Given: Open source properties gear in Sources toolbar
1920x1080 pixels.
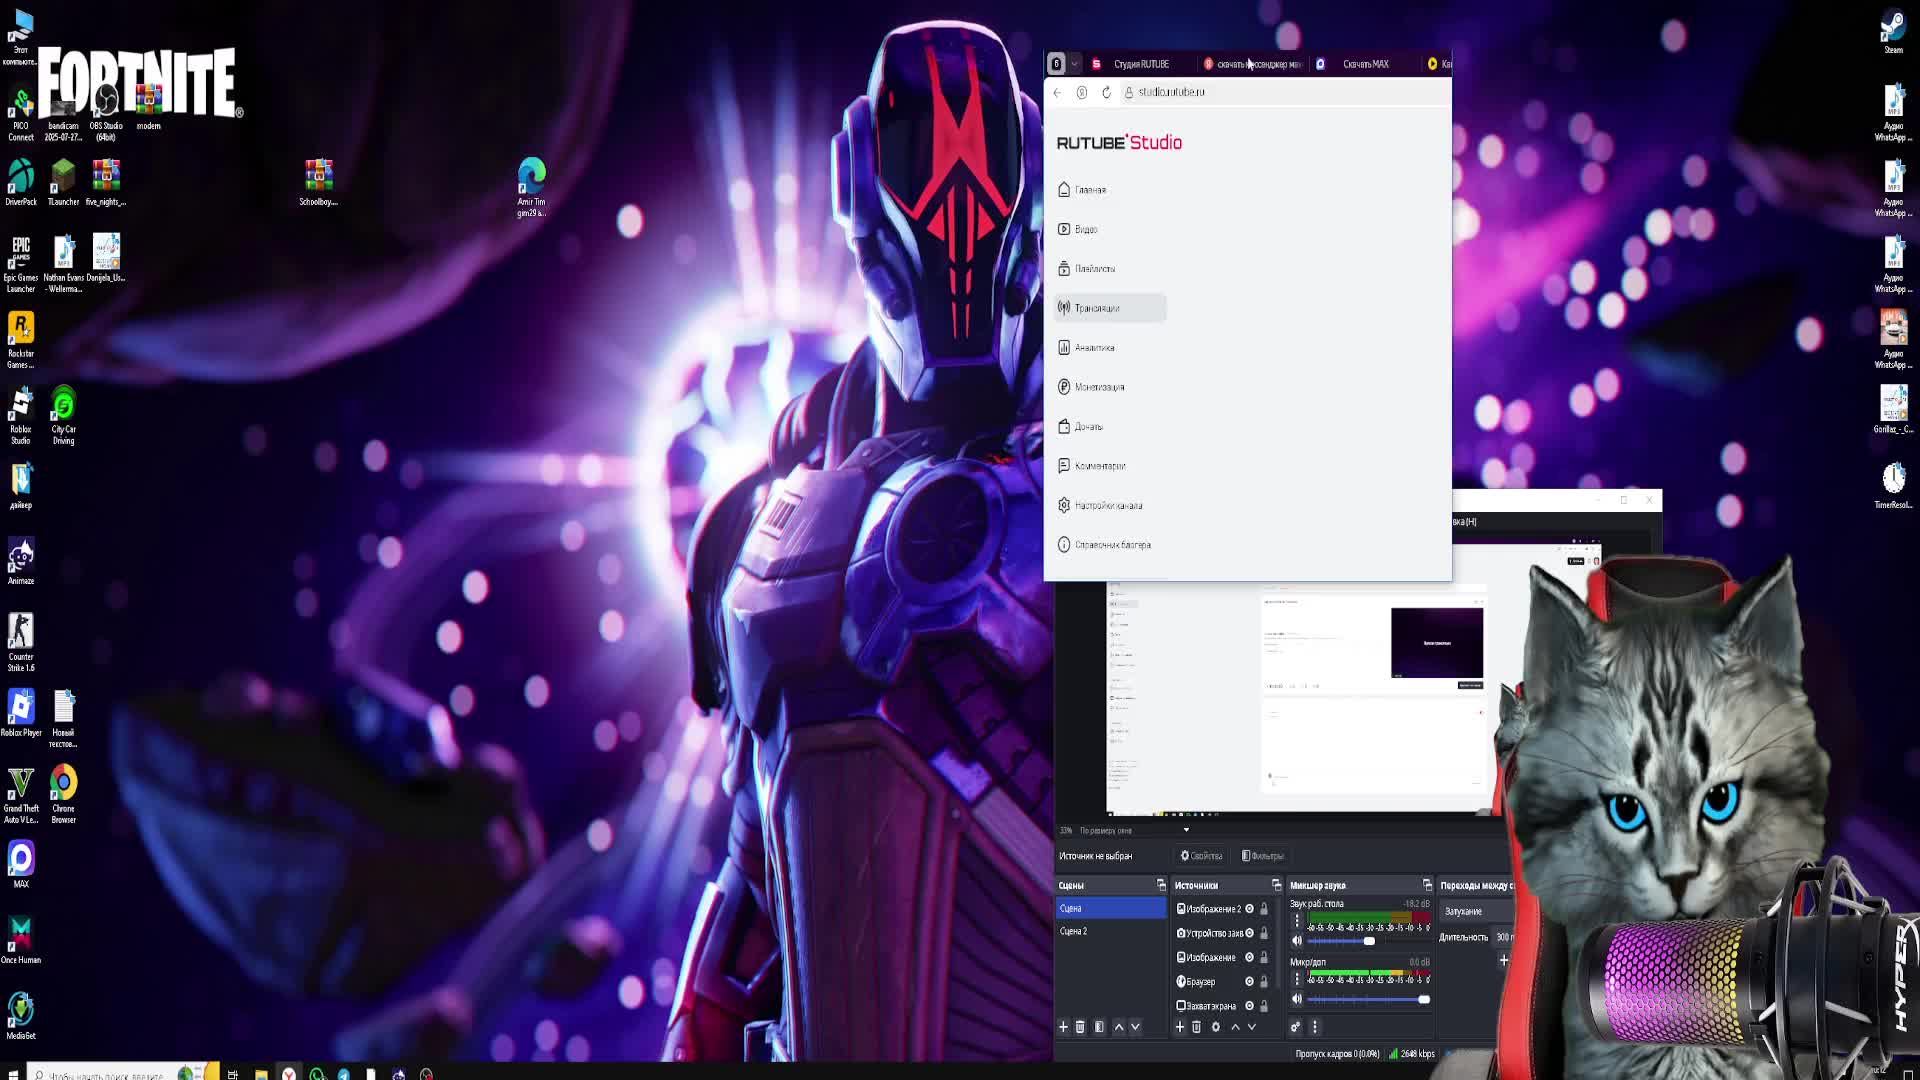Looking at the screenshot, I should pyautogui.click(x=1216, y=1027).
